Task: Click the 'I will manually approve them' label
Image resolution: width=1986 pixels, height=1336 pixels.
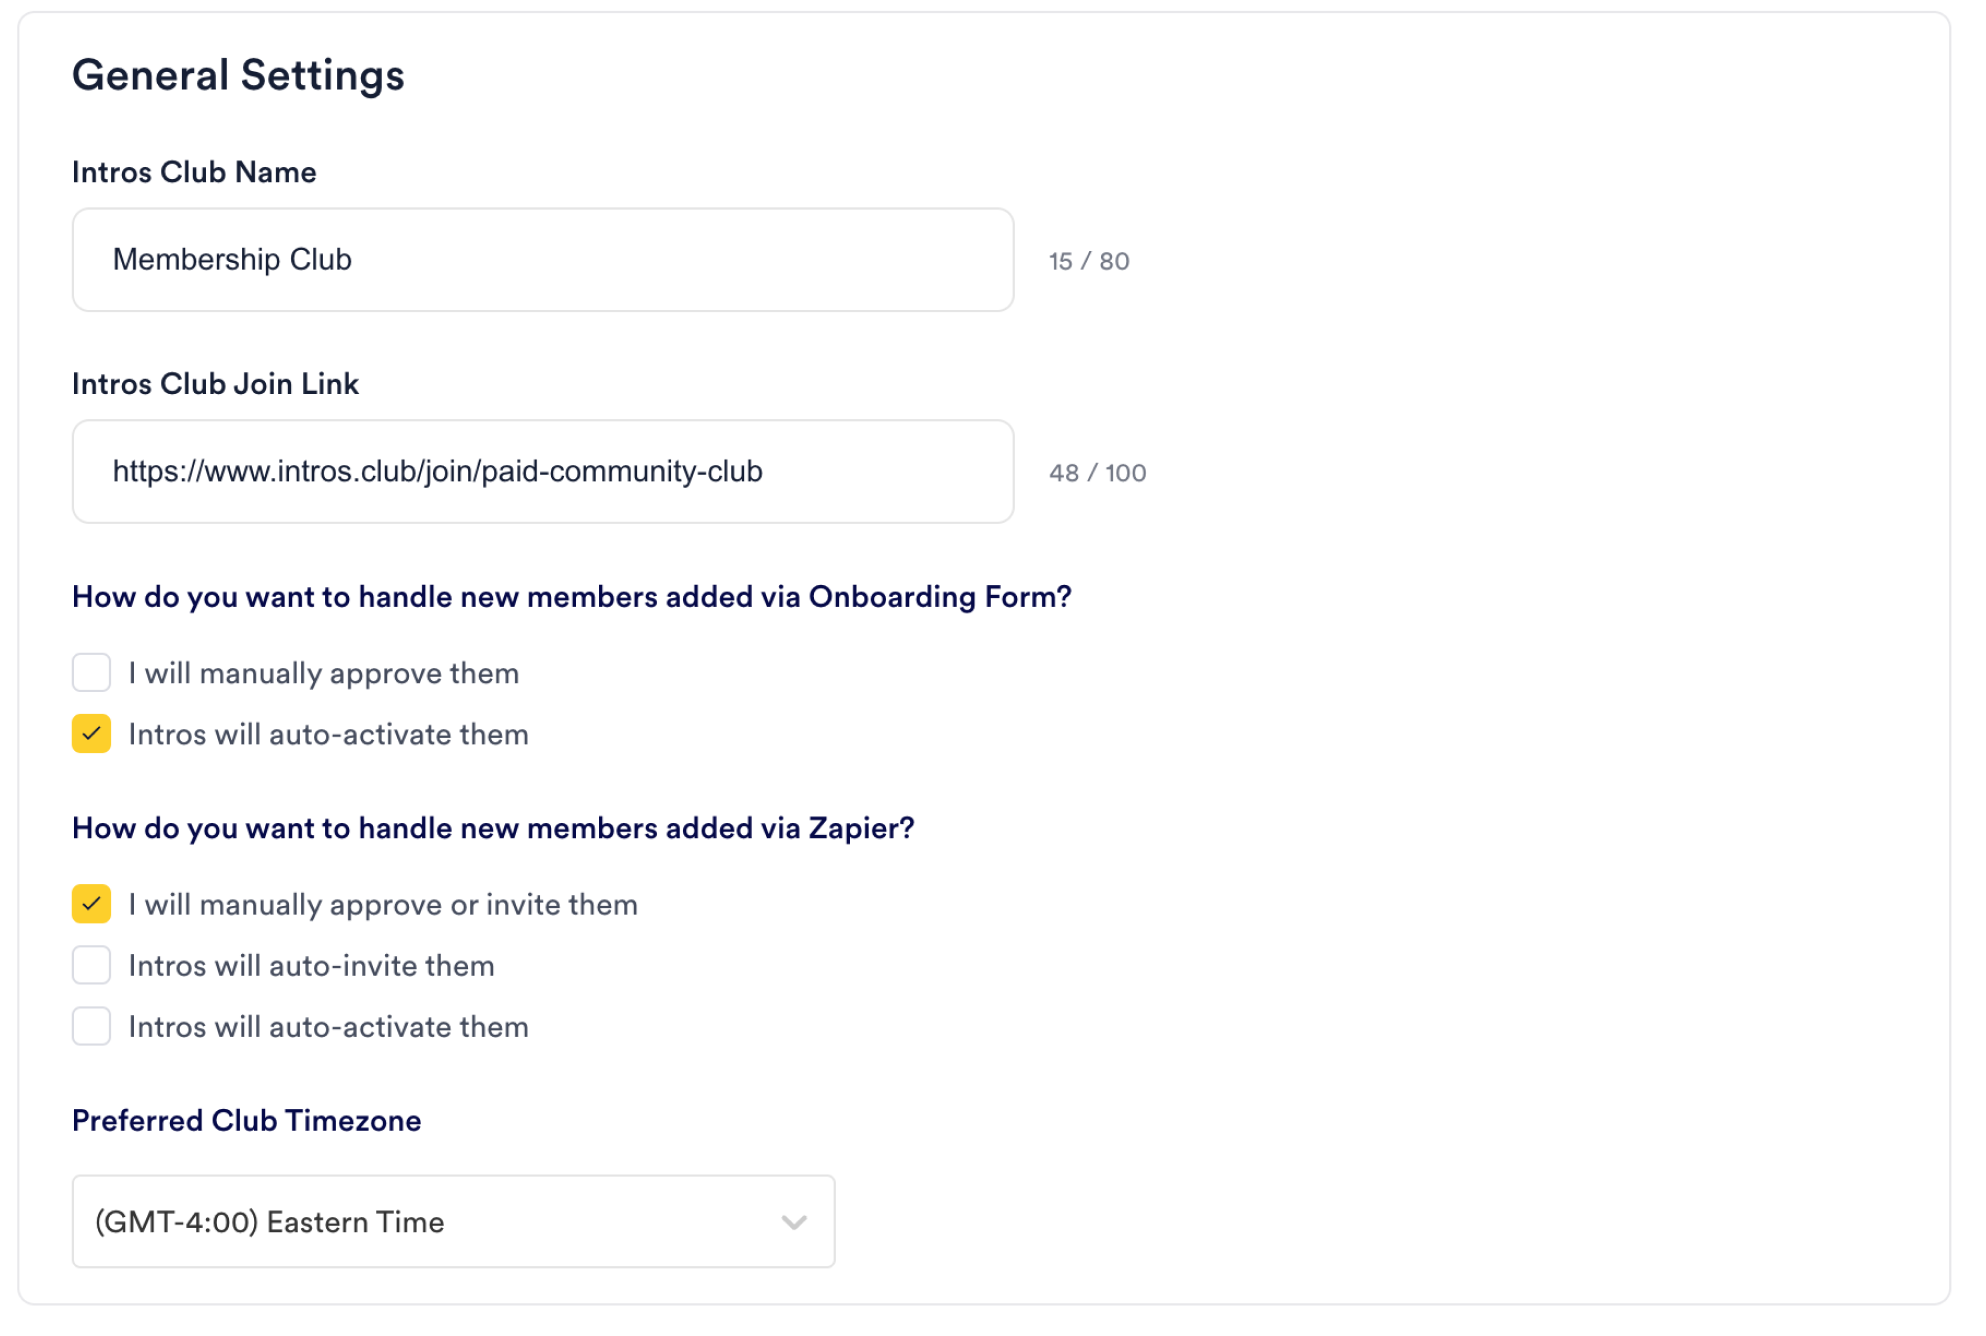Action: point(323,673)
